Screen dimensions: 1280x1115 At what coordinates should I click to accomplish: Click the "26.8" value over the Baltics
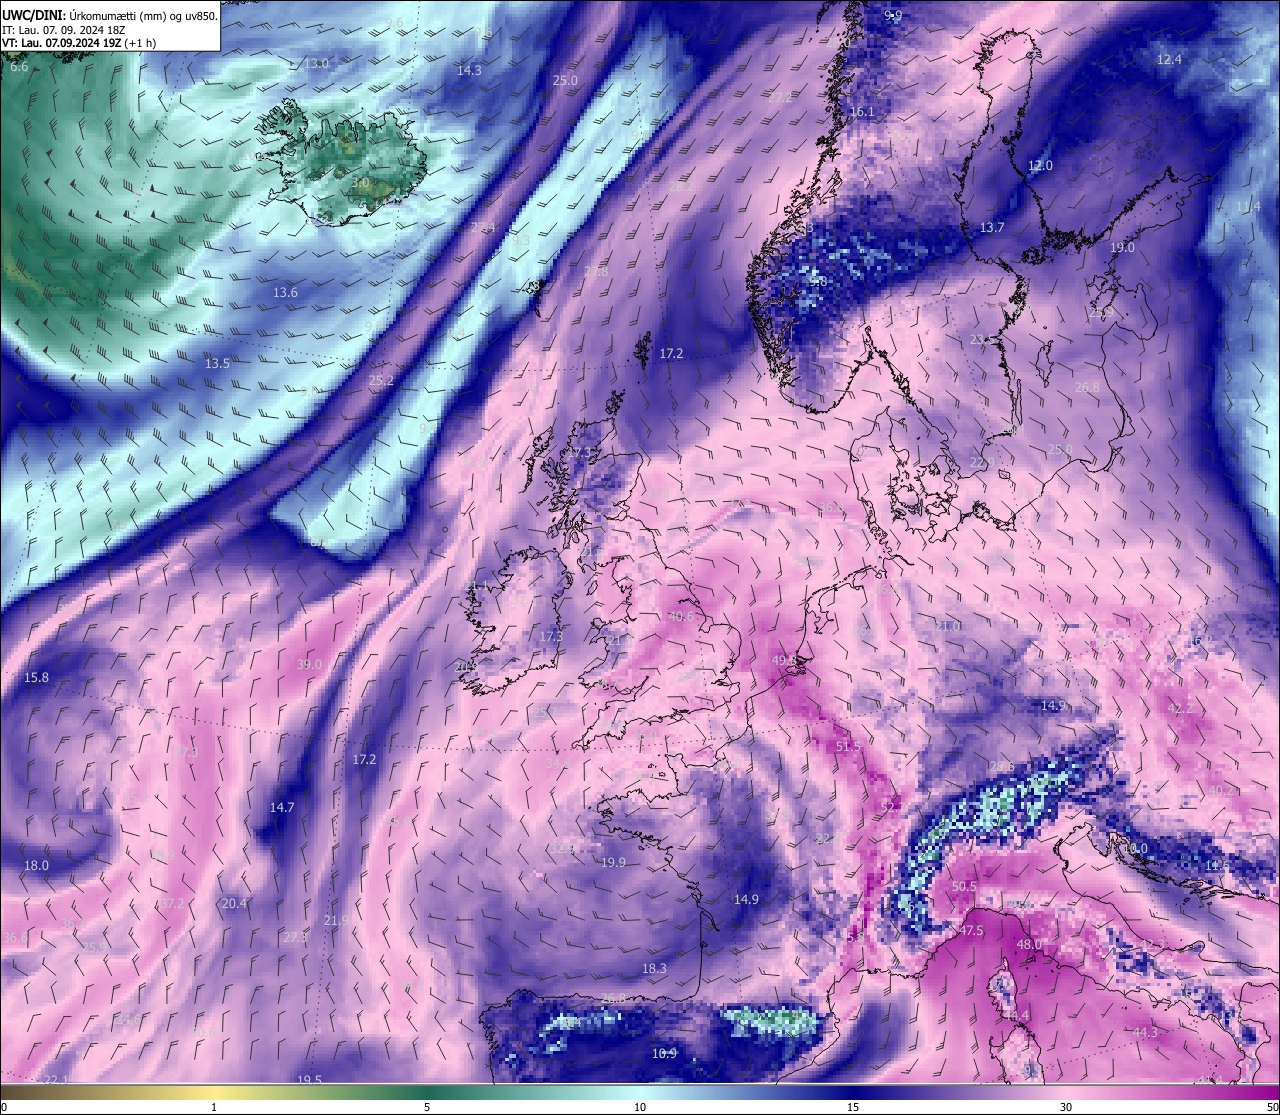1087,388
